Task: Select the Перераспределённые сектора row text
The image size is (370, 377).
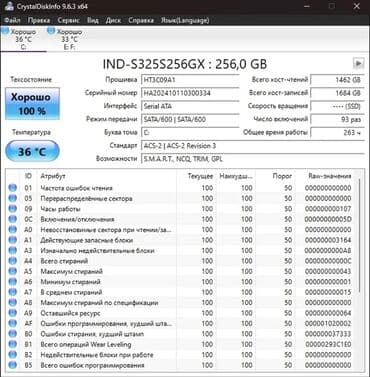Action: coord(86,198)
